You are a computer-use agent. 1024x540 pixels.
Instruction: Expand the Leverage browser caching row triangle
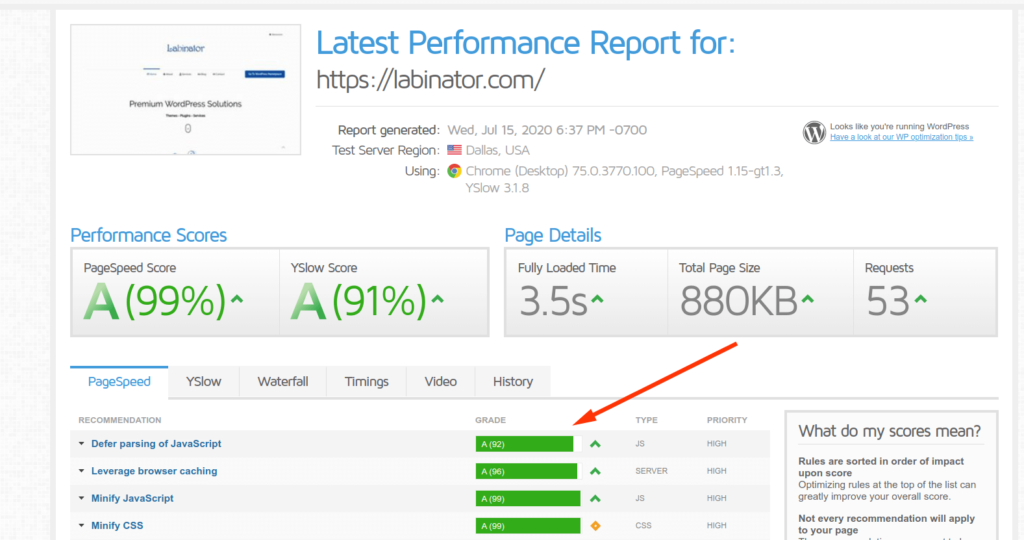(82, 471)
